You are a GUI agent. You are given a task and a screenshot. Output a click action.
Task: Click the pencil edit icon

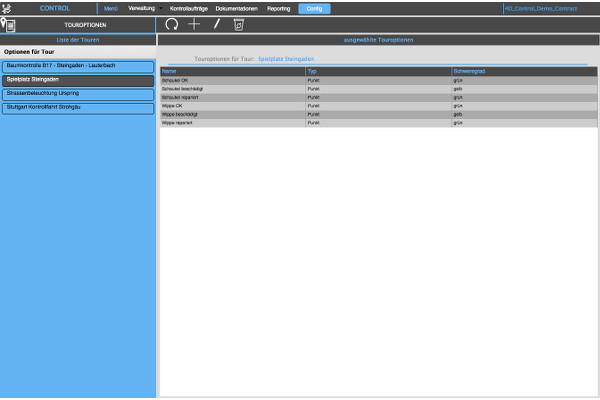216,23
